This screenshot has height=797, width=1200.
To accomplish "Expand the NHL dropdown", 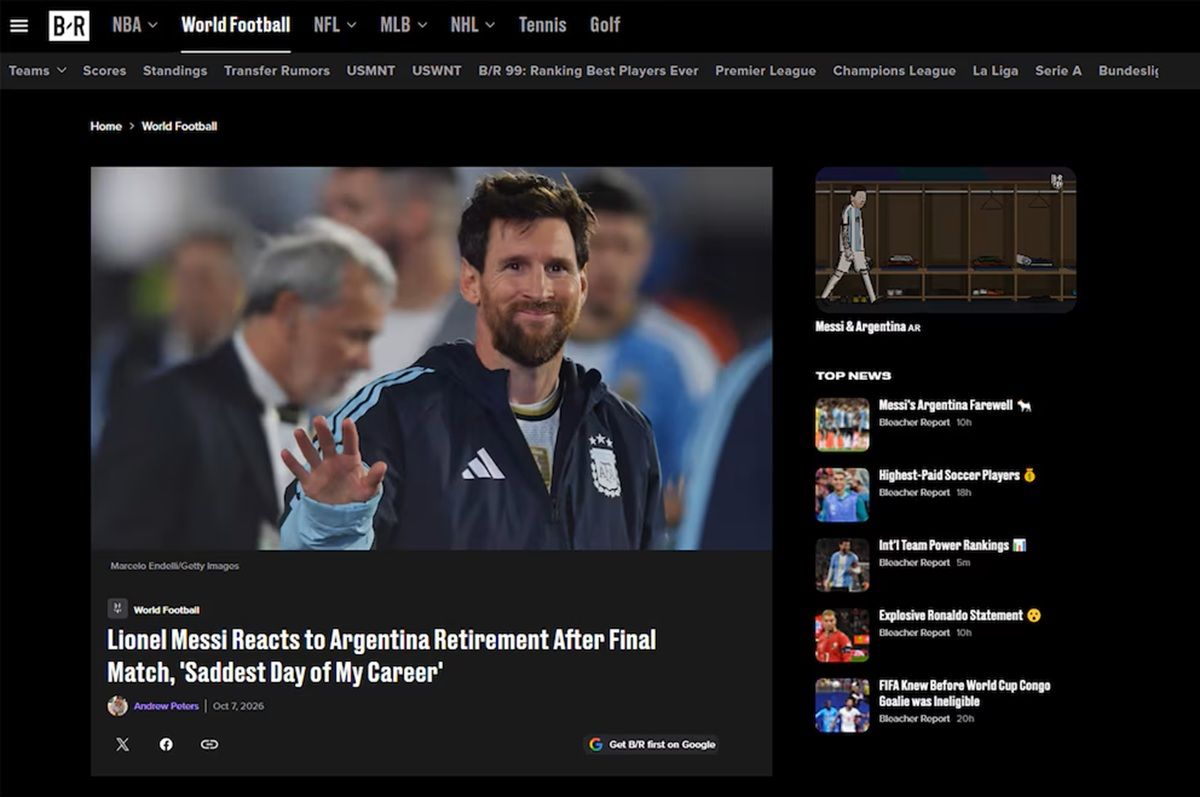I will (473, 25).
